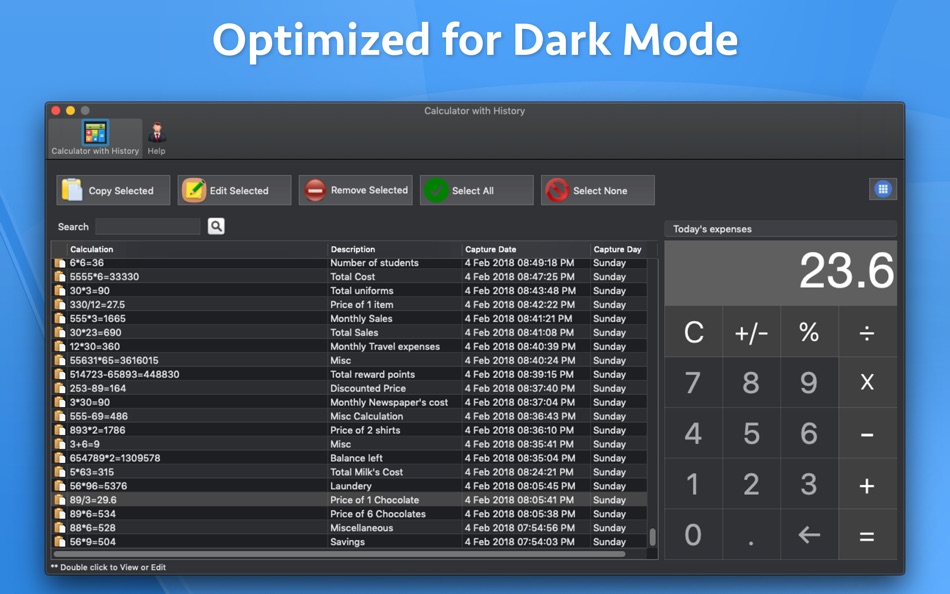Tap the 7 key
This screenshot has height=594, width=950.
(x=693, y=382)
